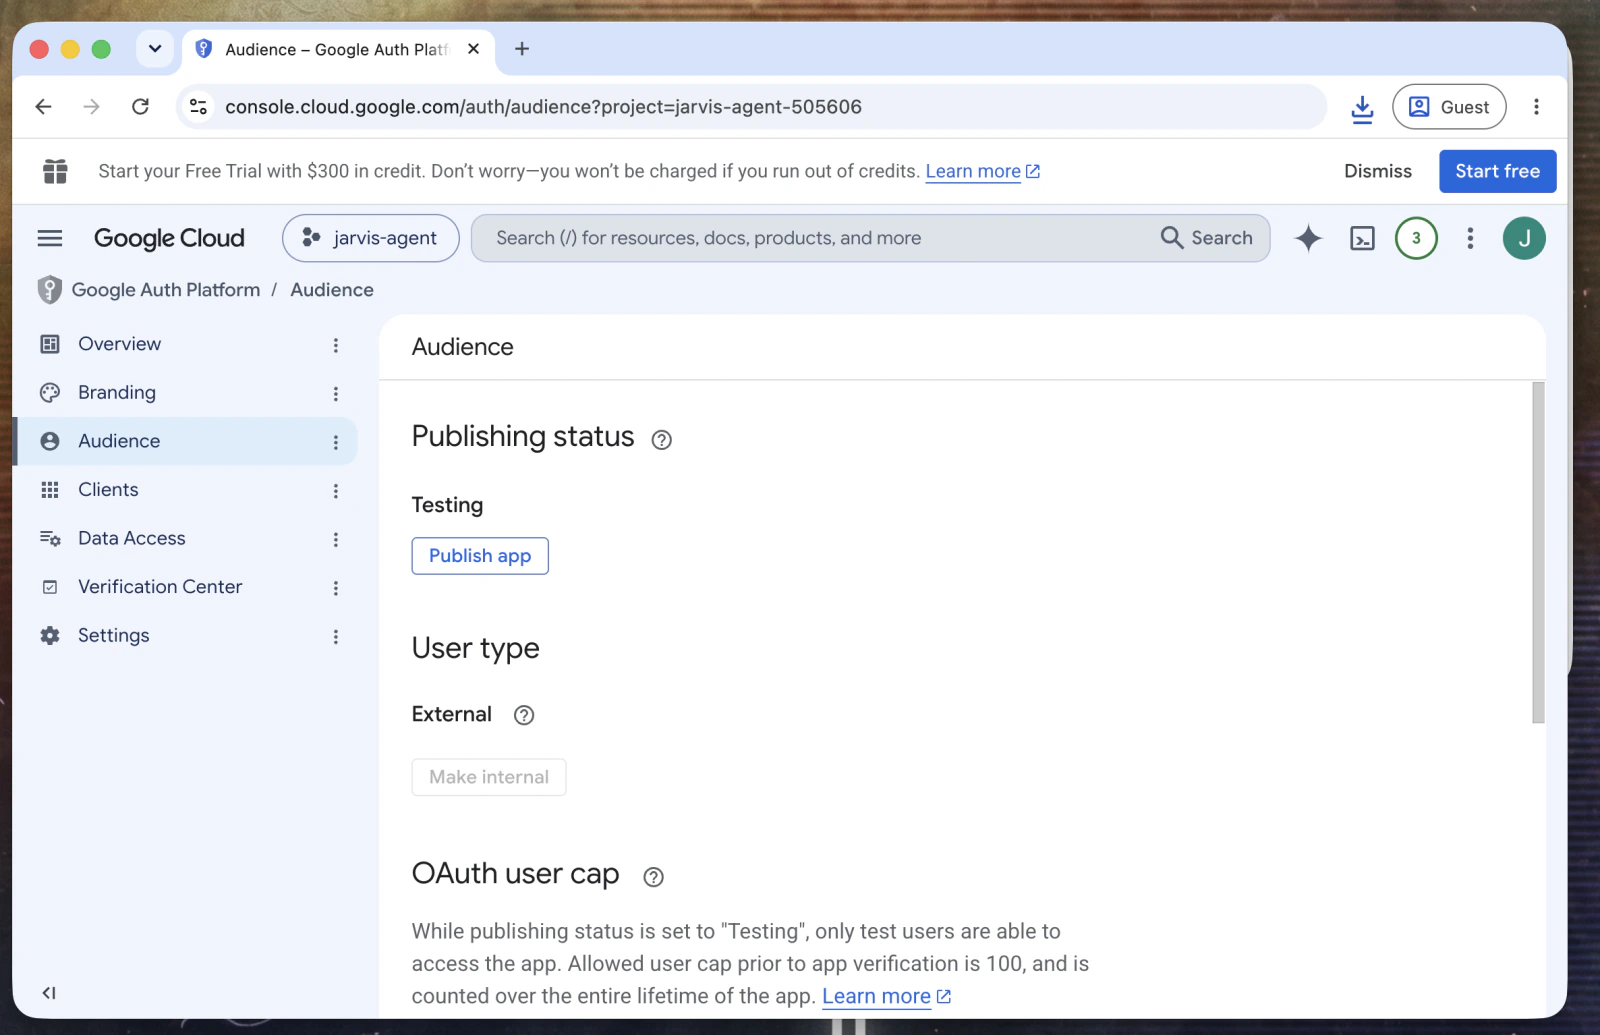
Task: Open the Guest profile button
Action: coord(1449,107)
